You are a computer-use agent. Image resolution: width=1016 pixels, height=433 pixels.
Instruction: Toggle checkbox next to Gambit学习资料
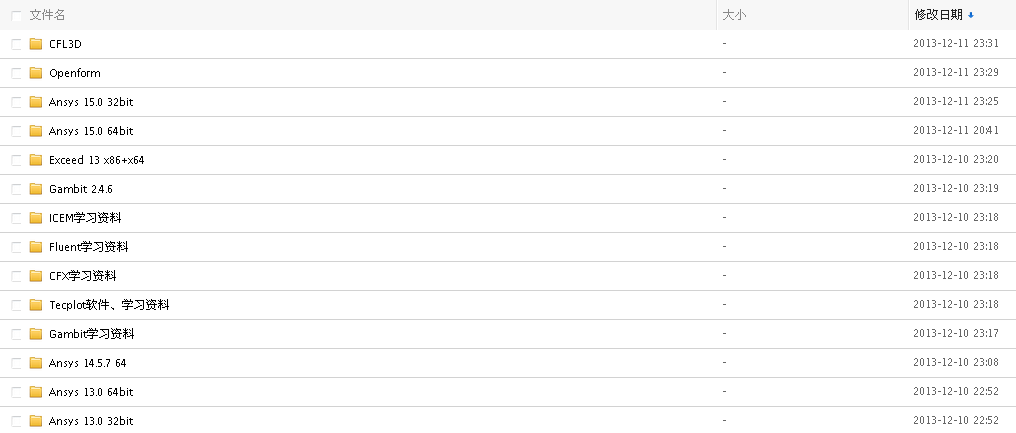16,334
